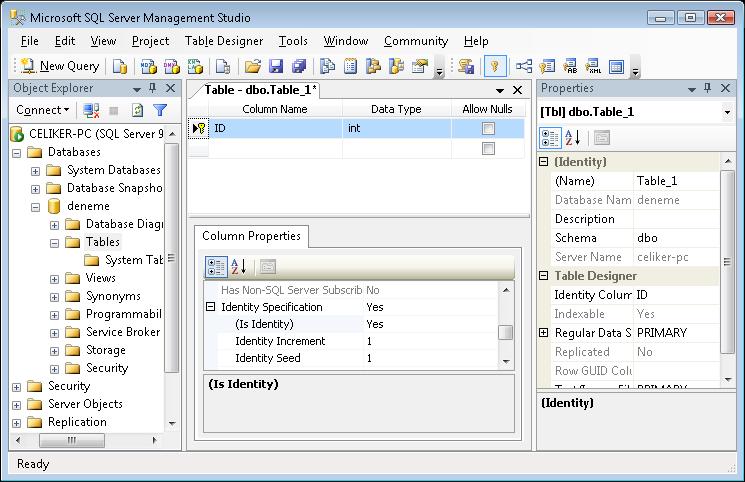
Task: Pin the Object Explorer panel
Action: click(x=152, y=88)
